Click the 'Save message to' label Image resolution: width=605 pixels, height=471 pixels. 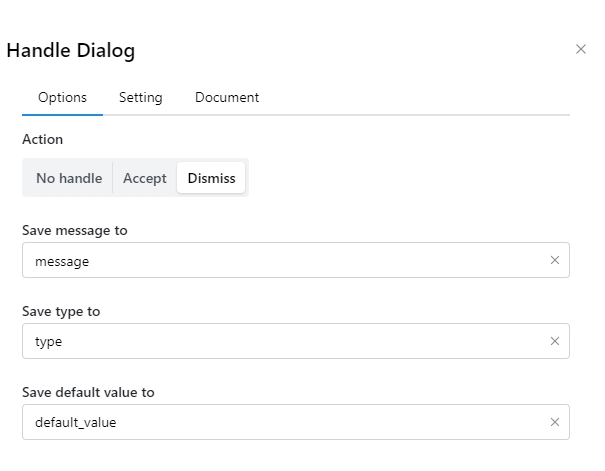click(x=75, y=230)
